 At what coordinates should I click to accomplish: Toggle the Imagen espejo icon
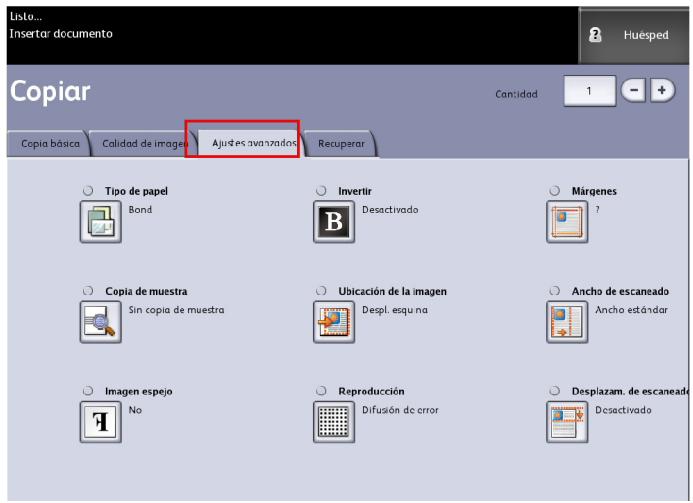coord(100,422)
